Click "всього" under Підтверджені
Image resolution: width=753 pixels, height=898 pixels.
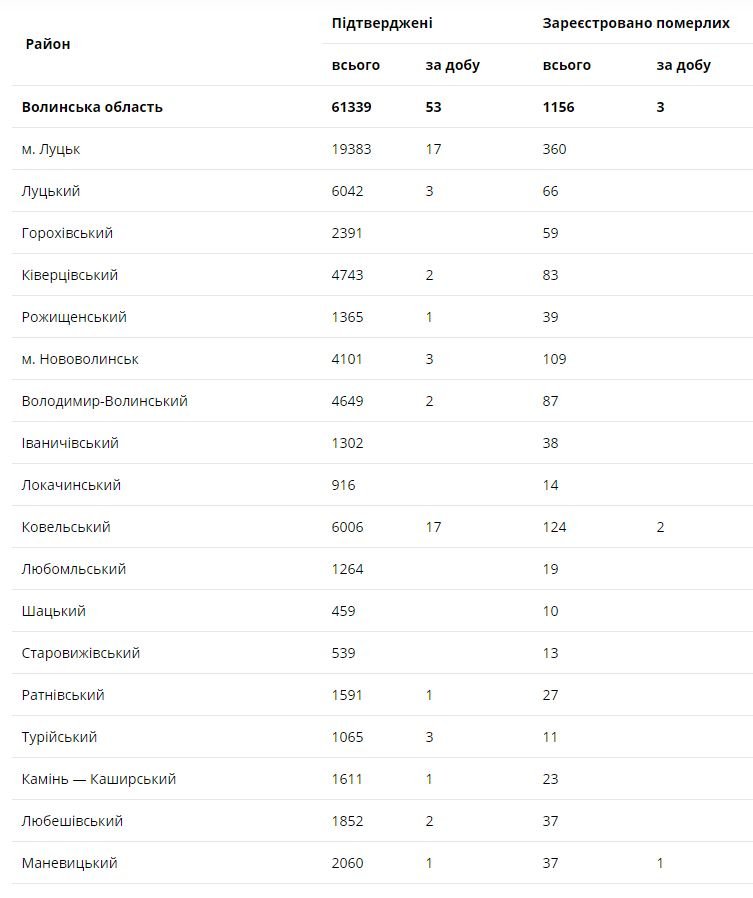(356, 65)
